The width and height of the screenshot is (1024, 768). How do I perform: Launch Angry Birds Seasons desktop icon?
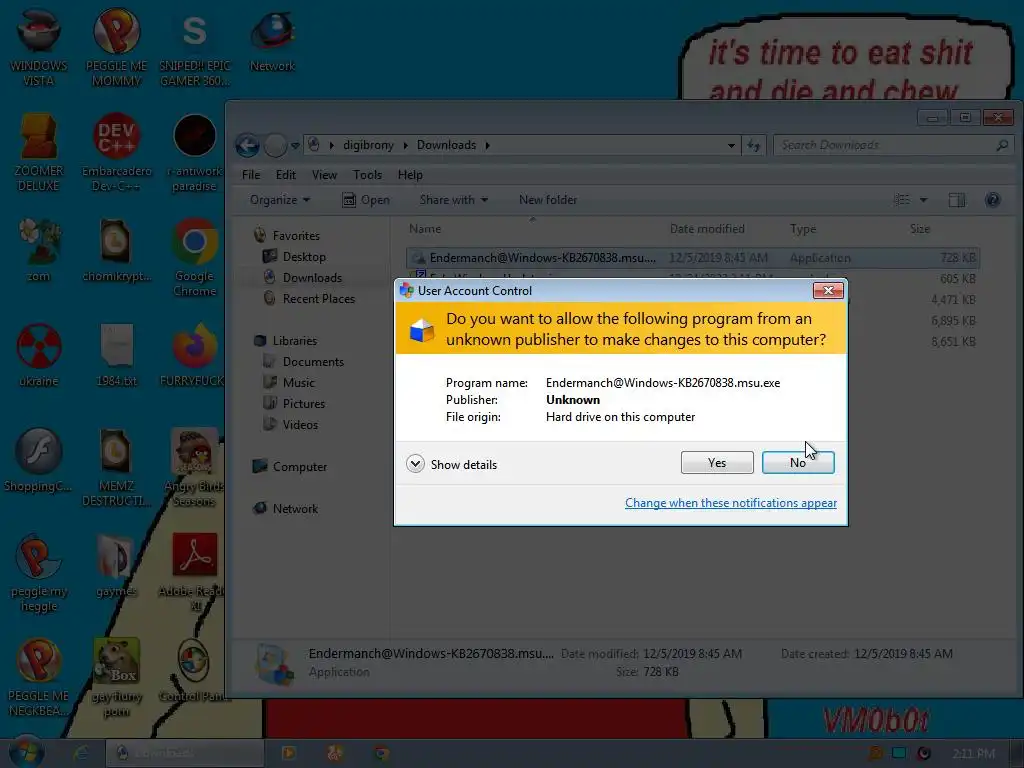pyautogui.click(x=194, y=467)
